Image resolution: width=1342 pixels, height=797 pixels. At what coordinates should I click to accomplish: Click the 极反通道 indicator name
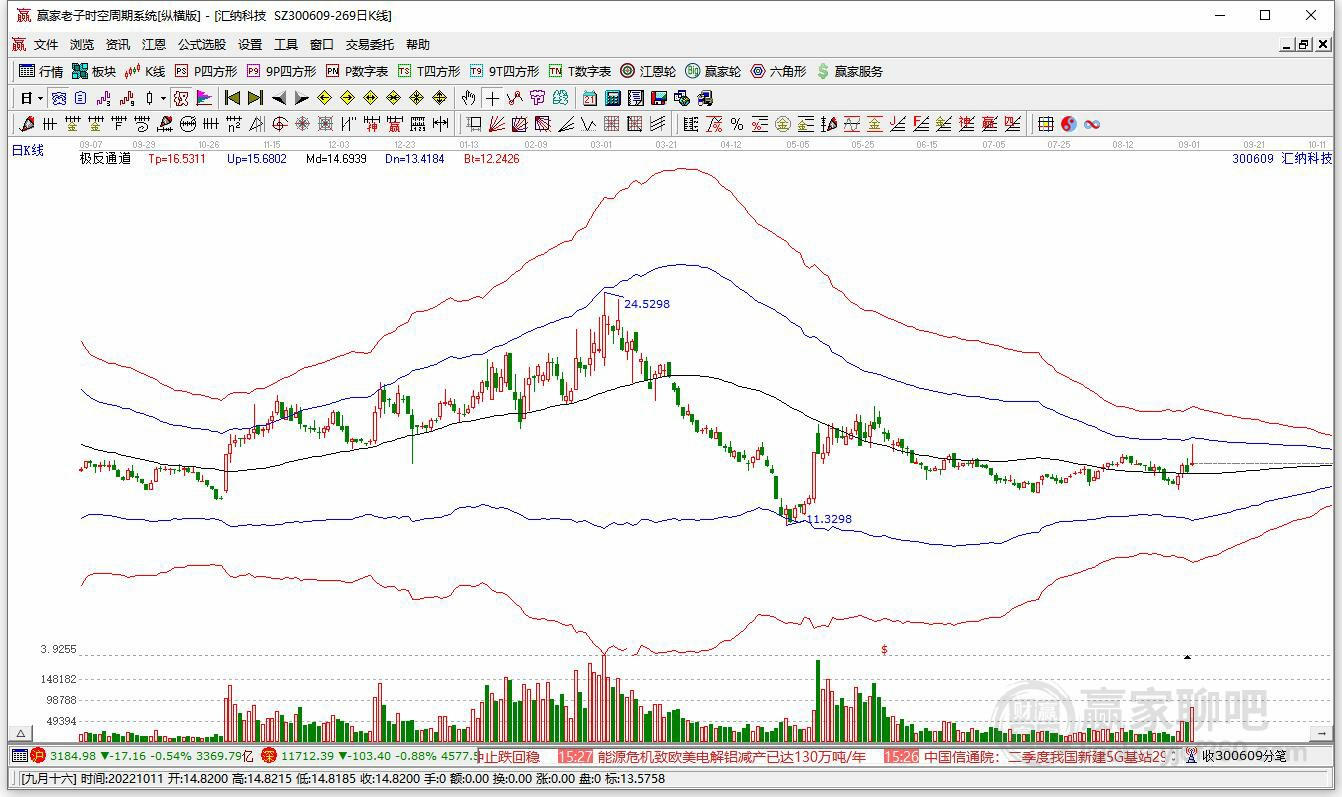coord(105,158)
